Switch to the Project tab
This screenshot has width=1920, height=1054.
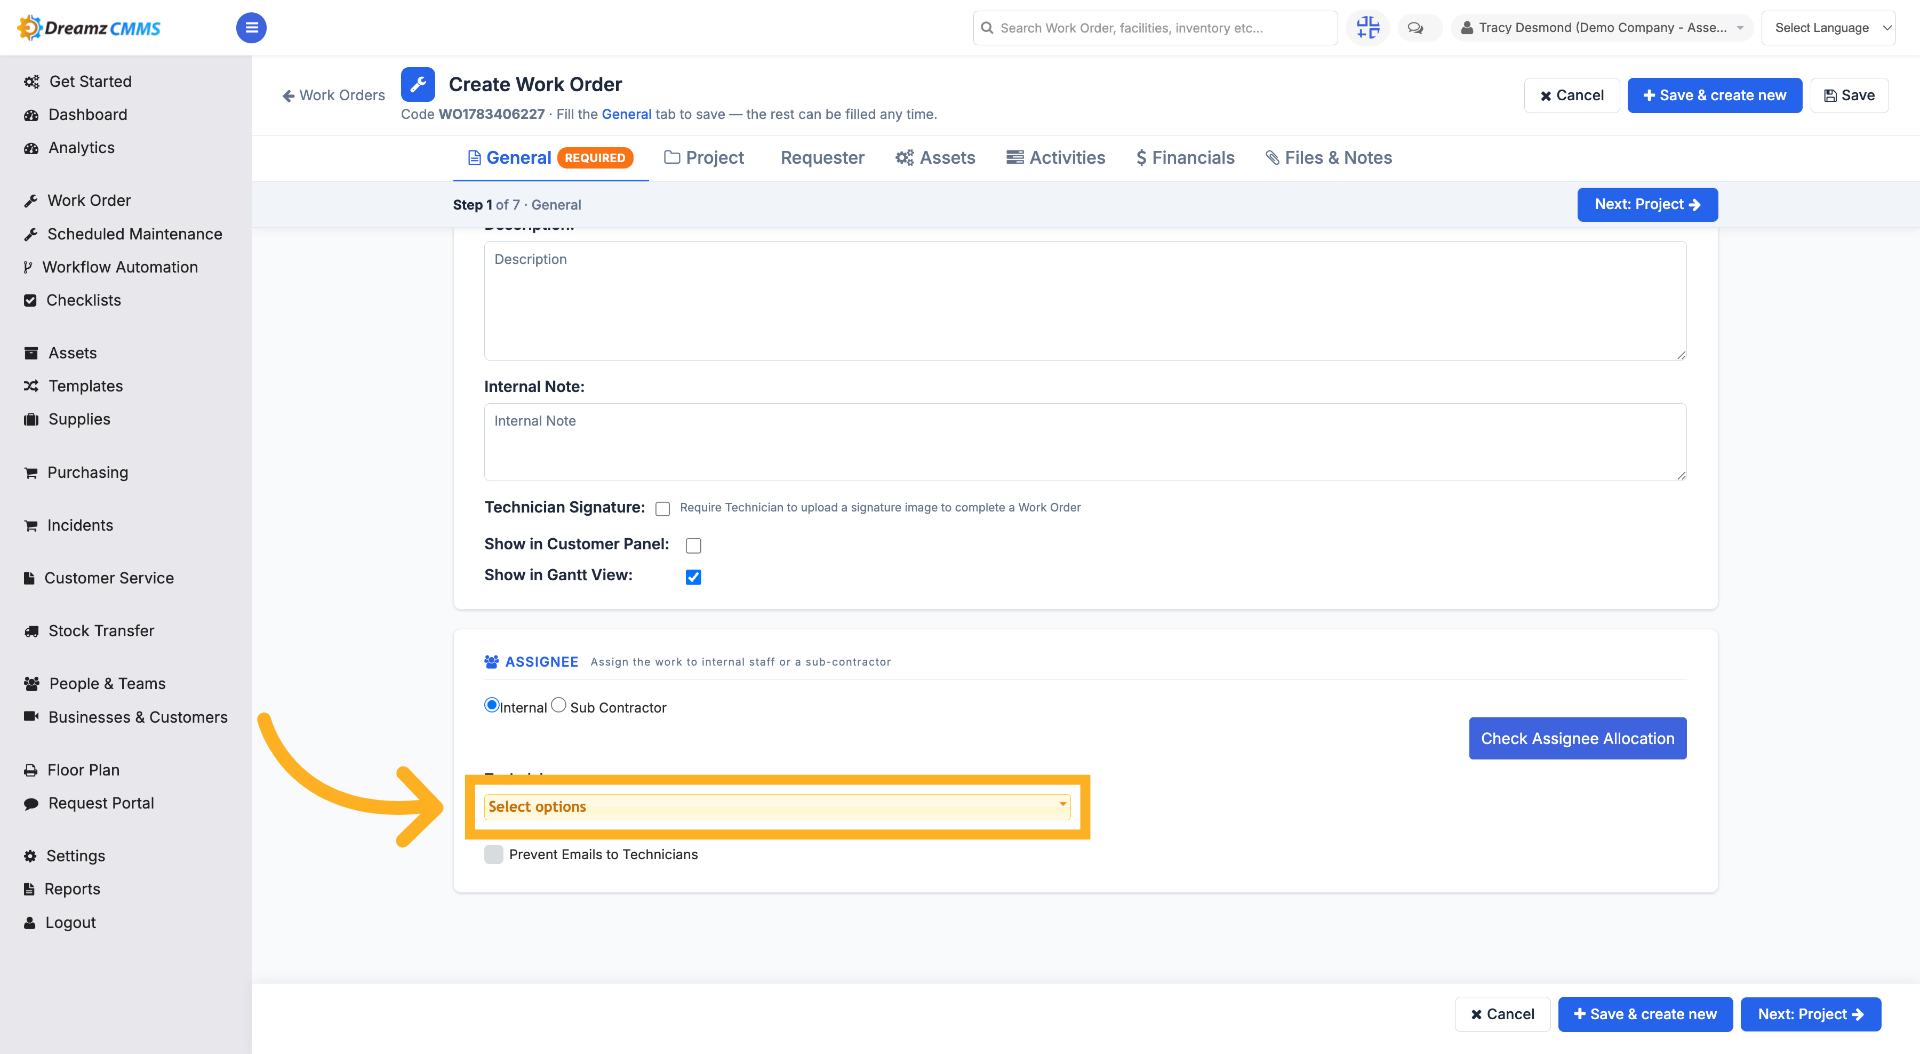coord(704,158)
